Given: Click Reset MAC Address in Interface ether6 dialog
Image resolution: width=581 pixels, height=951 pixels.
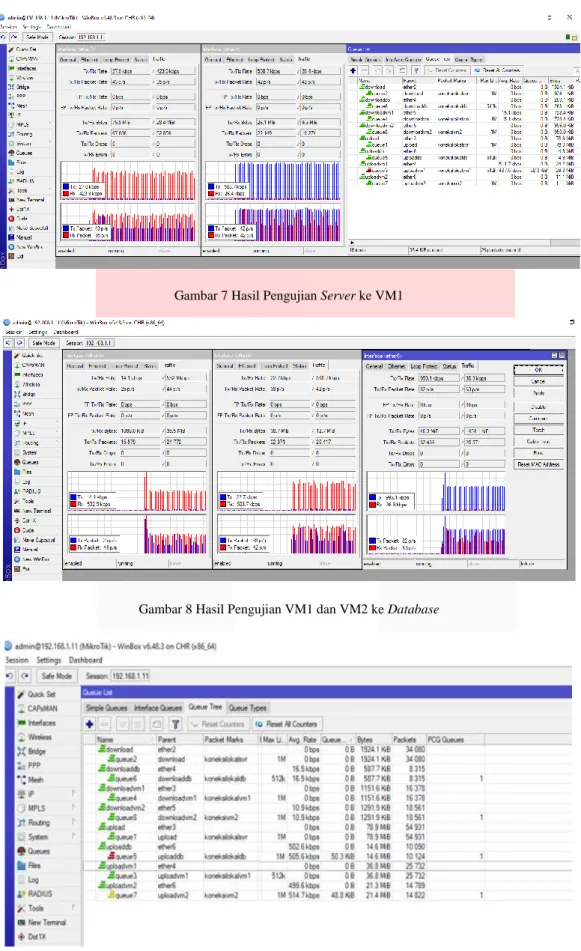Looking at the screenshot, I should (x=539, y=464).
